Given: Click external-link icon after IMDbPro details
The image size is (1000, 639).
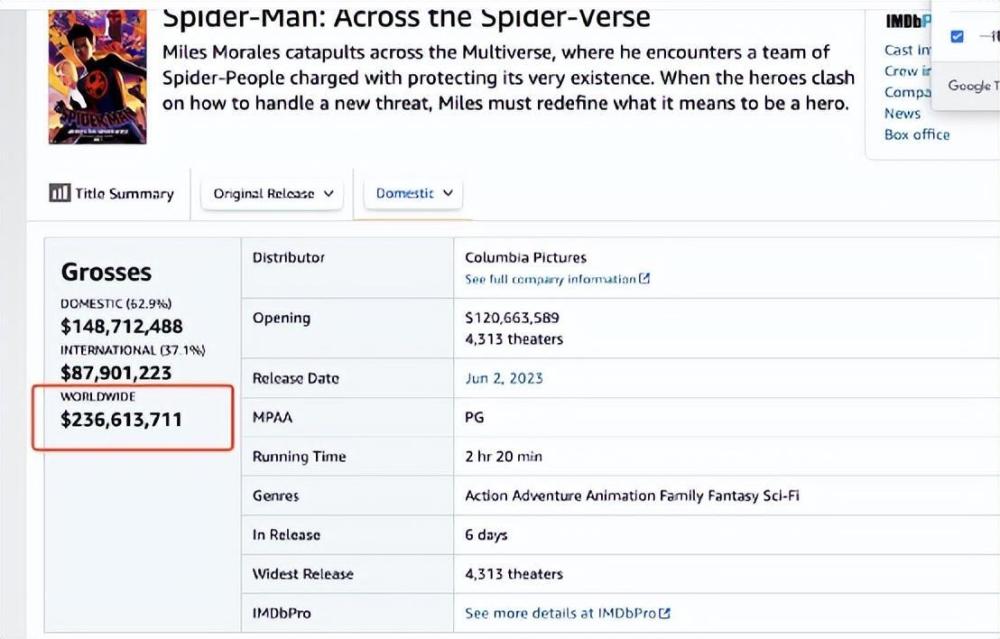Looking at the screenshot, I should point(664,613).
